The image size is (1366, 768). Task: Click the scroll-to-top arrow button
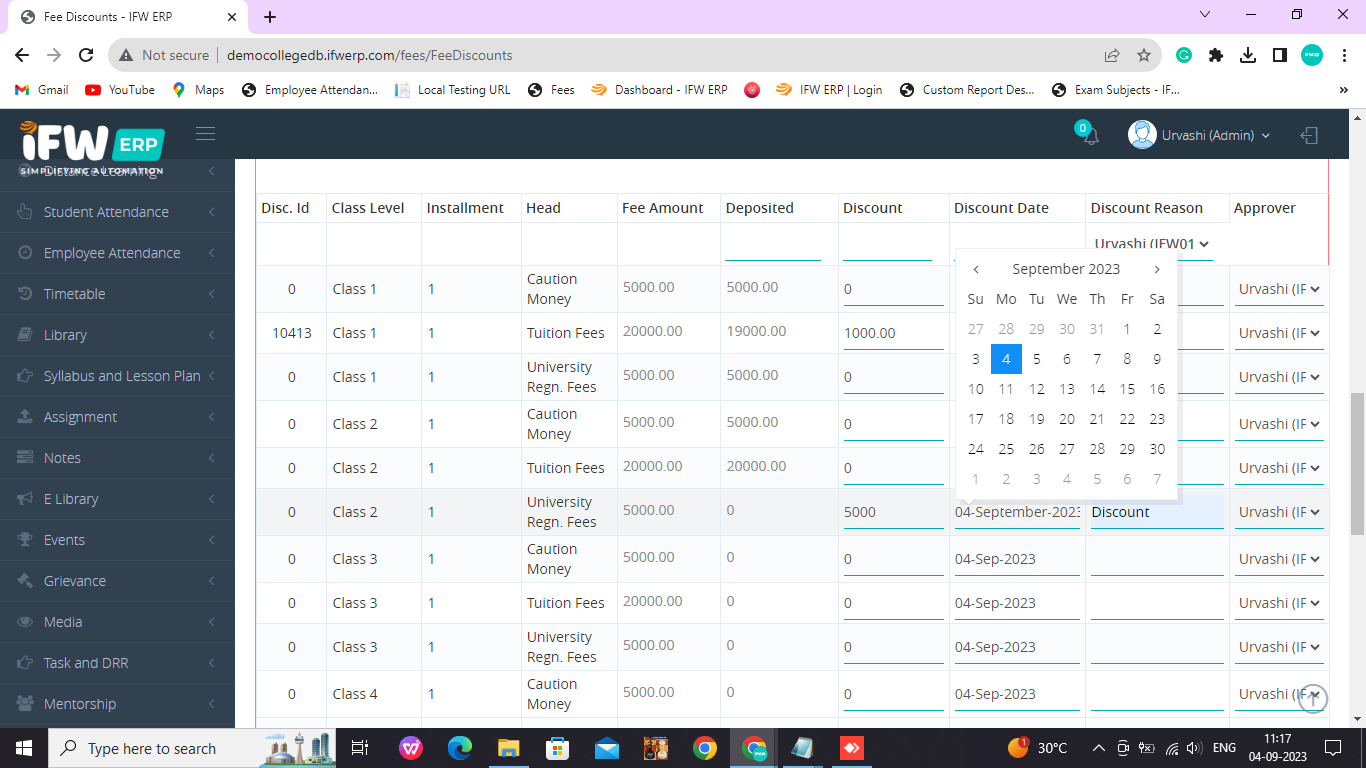(x=1313, y=698)
